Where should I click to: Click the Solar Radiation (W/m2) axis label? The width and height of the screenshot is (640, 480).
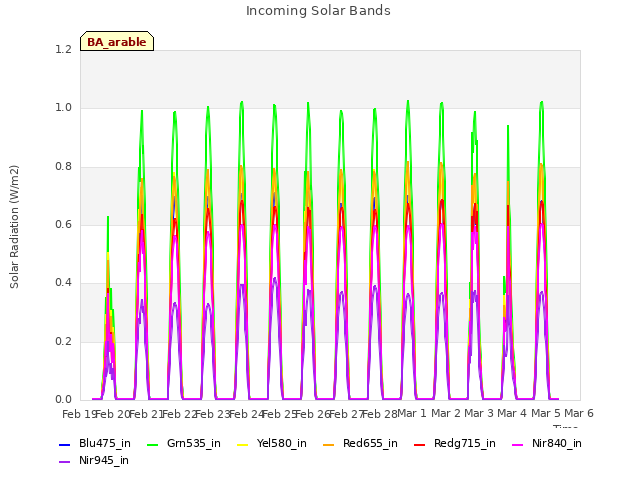[14, 227]
